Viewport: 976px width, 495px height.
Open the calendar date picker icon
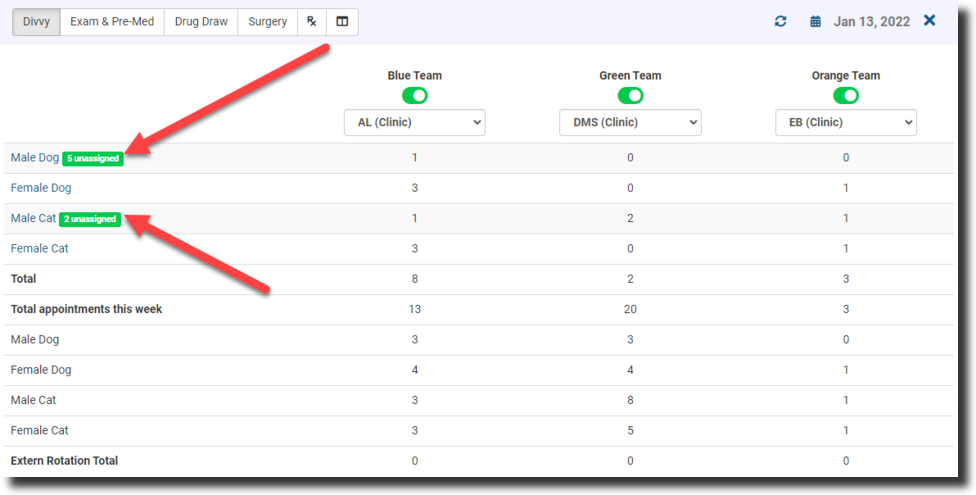point(816,21)
